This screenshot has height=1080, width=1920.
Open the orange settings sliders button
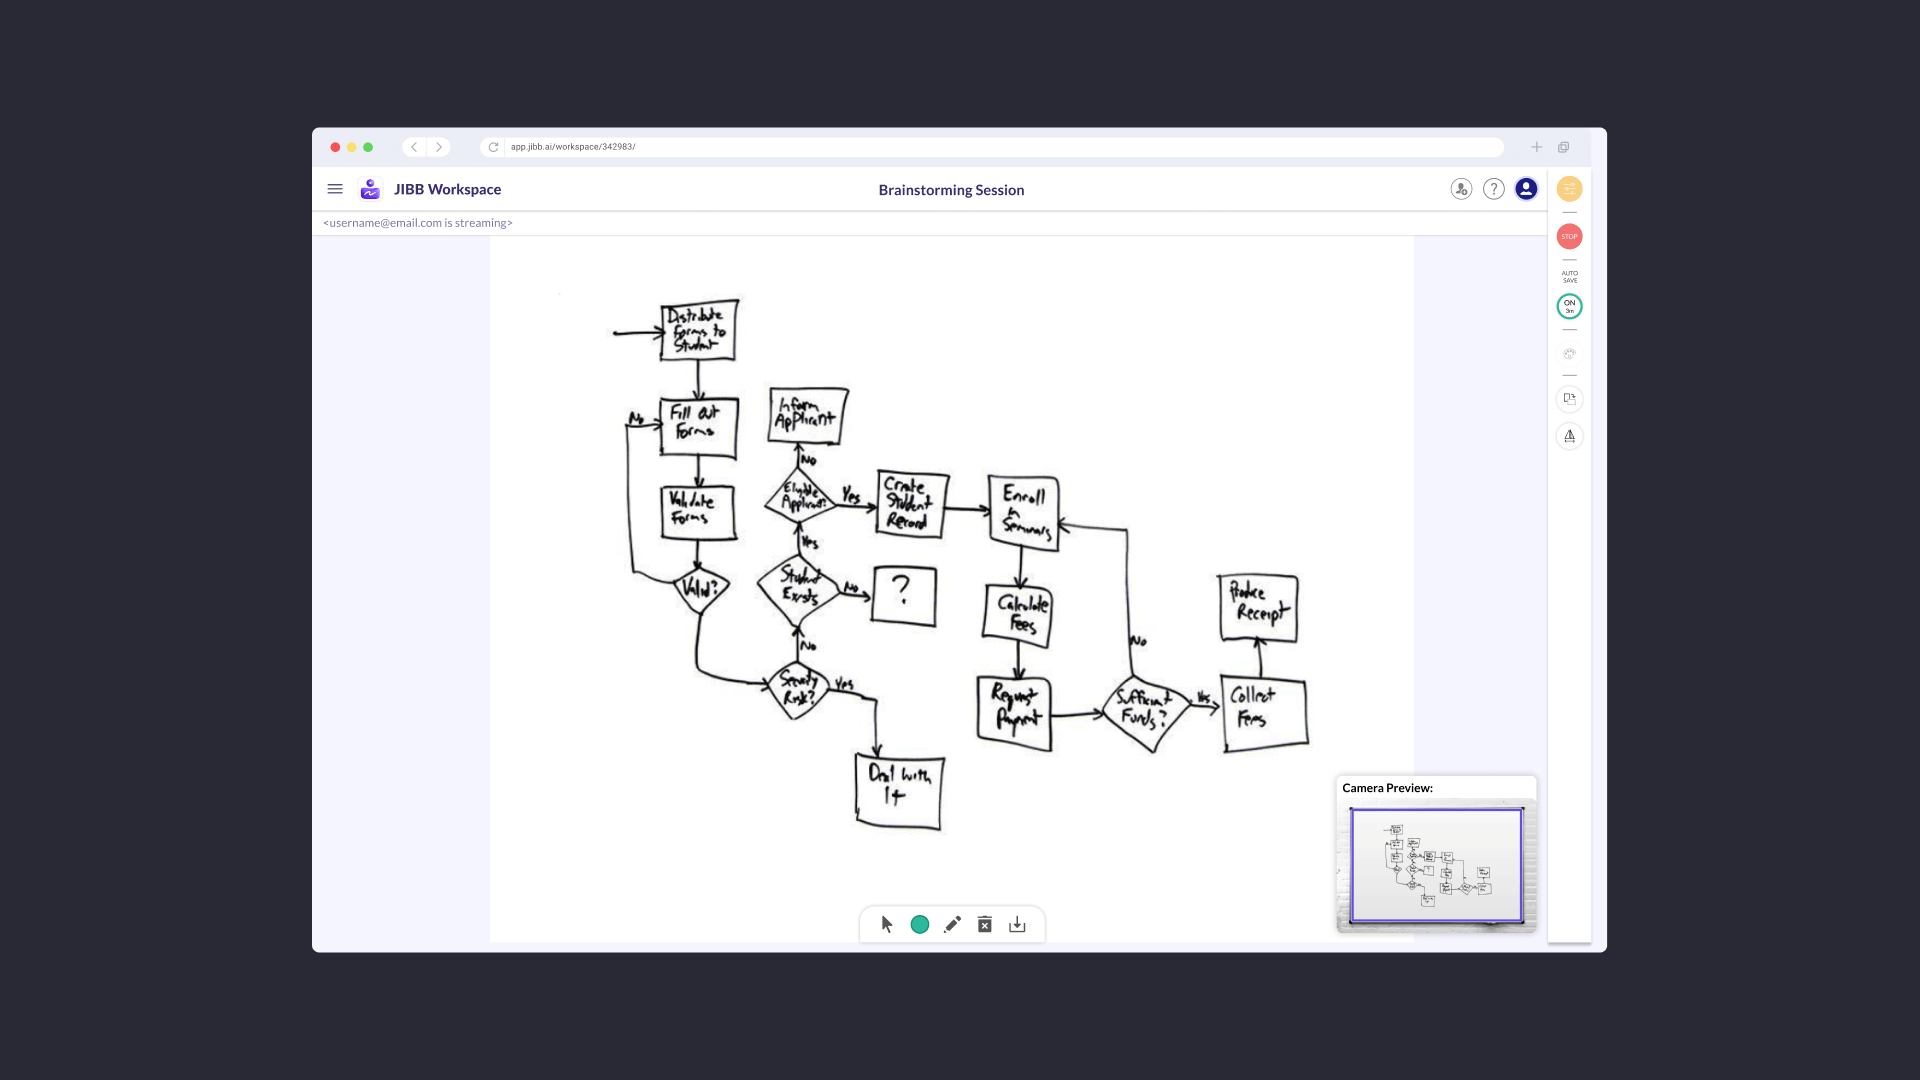click(1569, 189)
